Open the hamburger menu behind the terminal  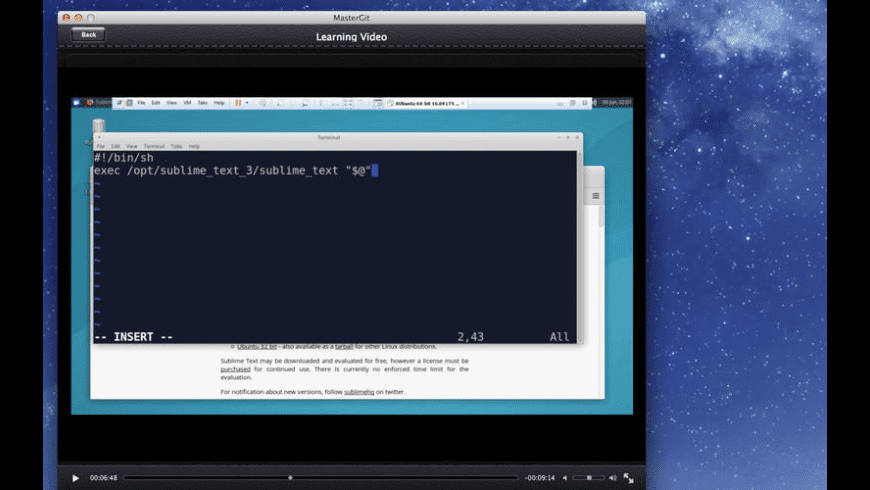point(595,196)
